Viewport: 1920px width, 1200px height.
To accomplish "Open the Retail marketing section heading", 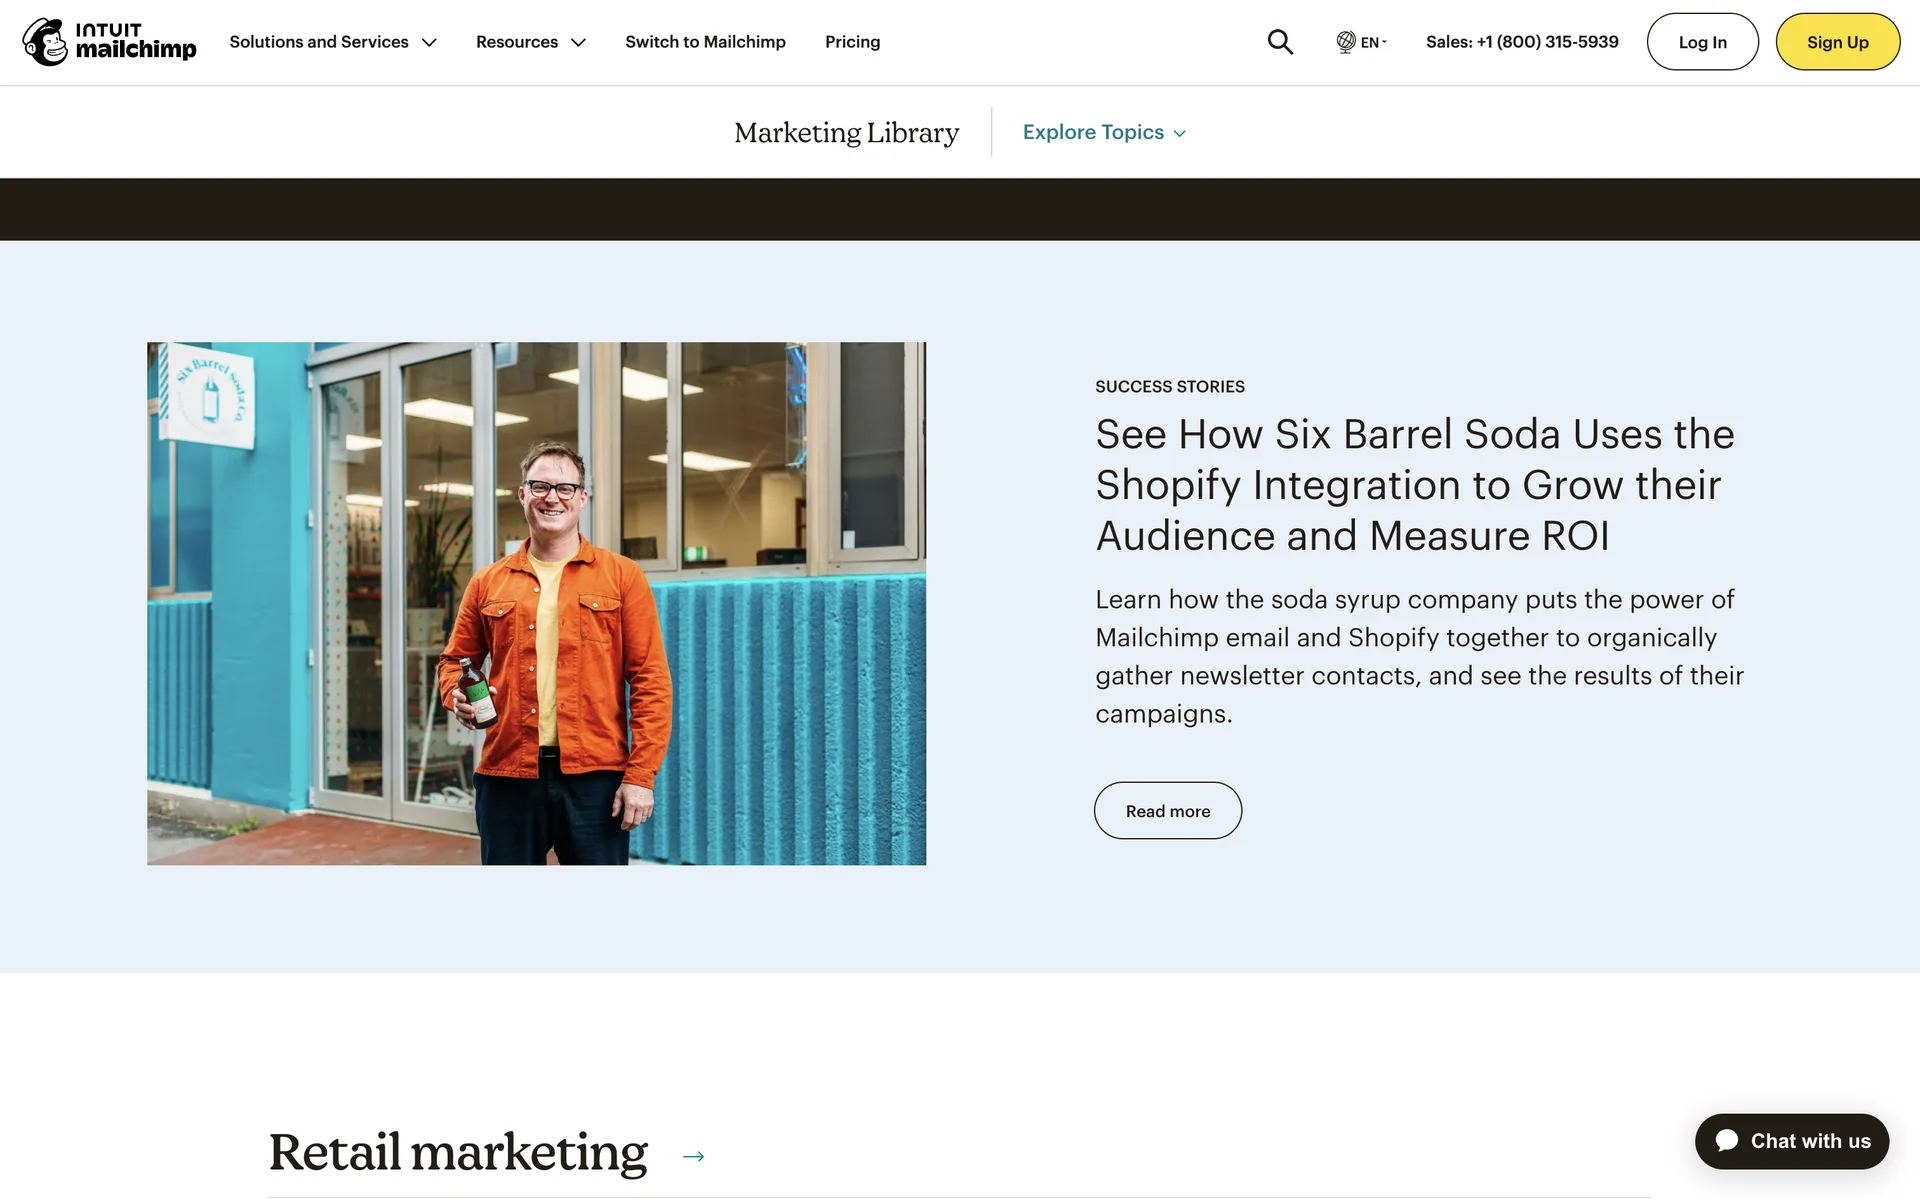I will click(458, 1152).
